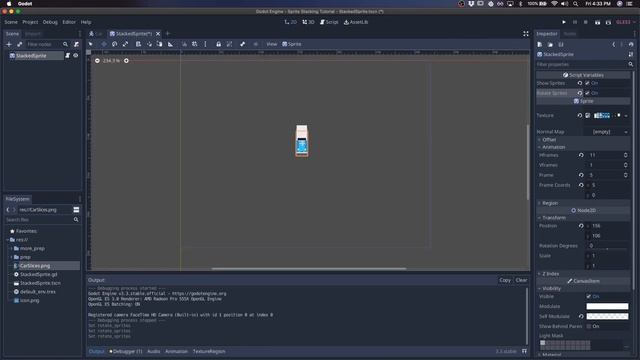
Task: Activate the Scale Mode tool
Action: coord(125,44)
